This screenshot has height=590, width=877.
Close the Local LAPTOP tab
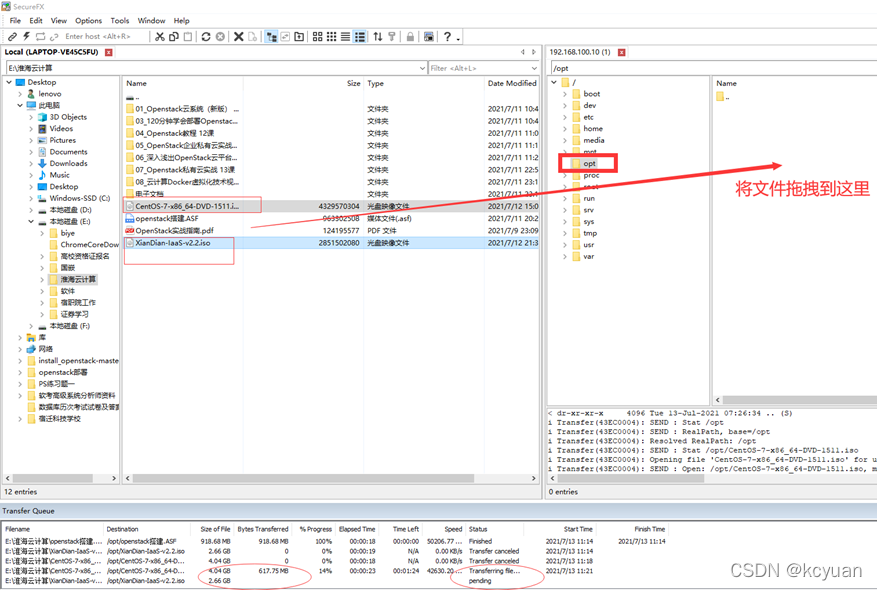[109, 52]
